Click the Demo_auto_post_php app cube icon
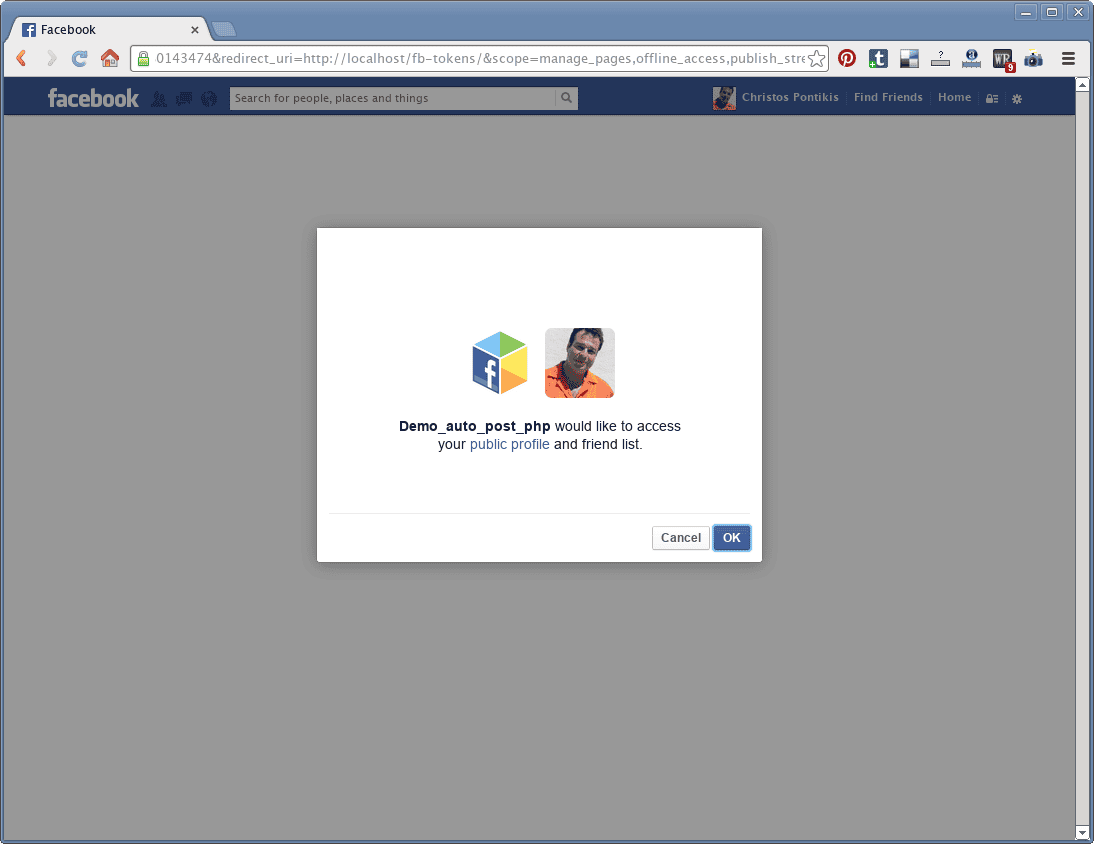Screen dimensions: 1094x844 point(500,363)
